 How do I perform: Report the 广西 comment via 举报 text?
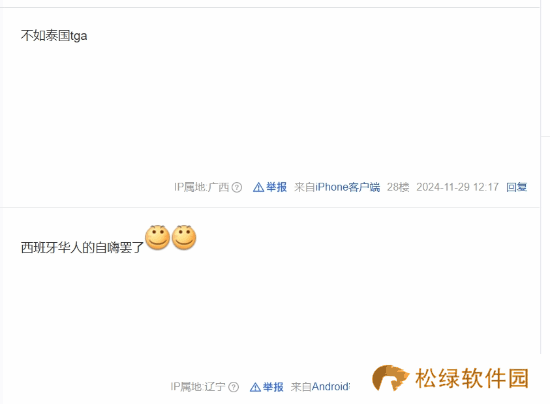coord(276,187)
